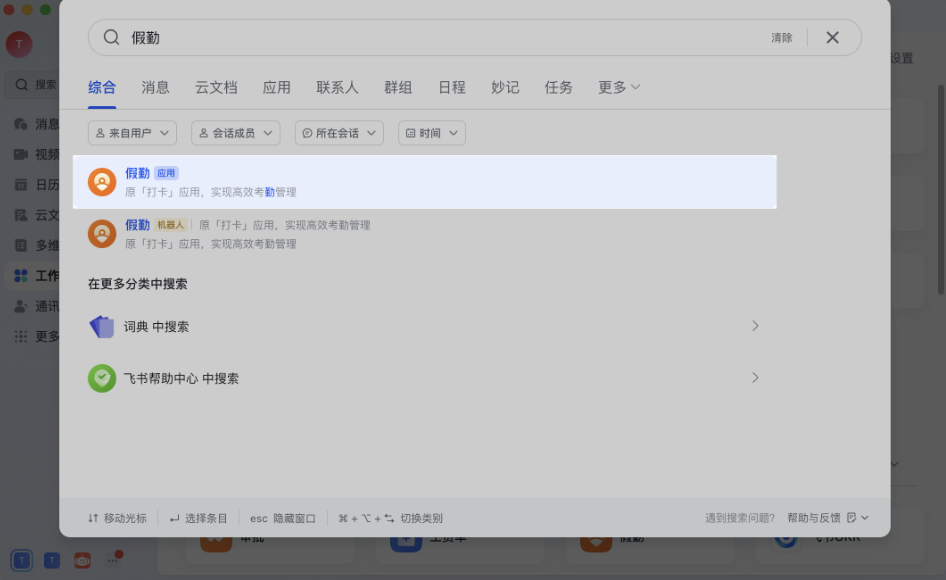
Task: Switch to the 应用 search tab
Action: 277,88
